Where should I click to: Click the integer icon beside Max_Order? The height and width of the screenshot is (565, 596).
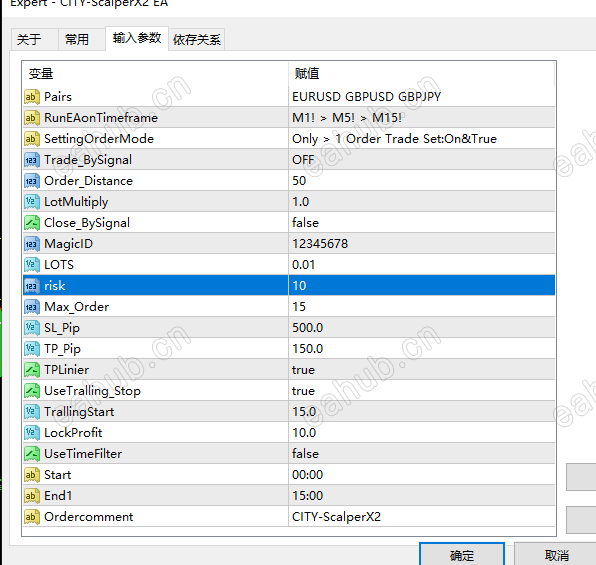point(32,307)
